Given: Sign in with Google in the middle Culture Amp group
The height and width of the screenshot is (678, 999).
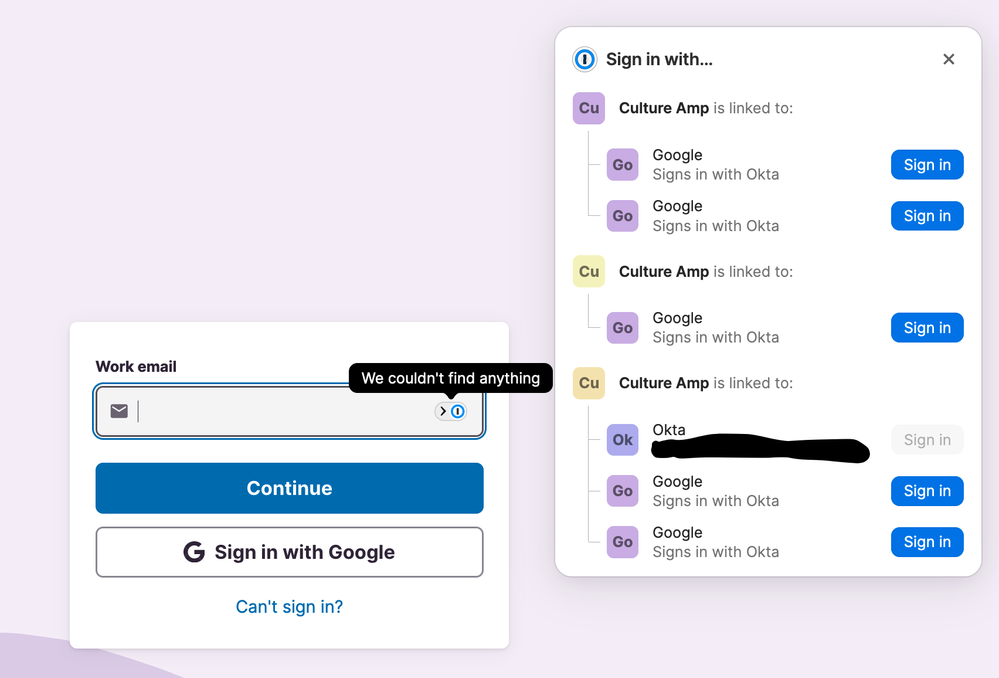Looking at the screenshot, I should click(927, 328).
